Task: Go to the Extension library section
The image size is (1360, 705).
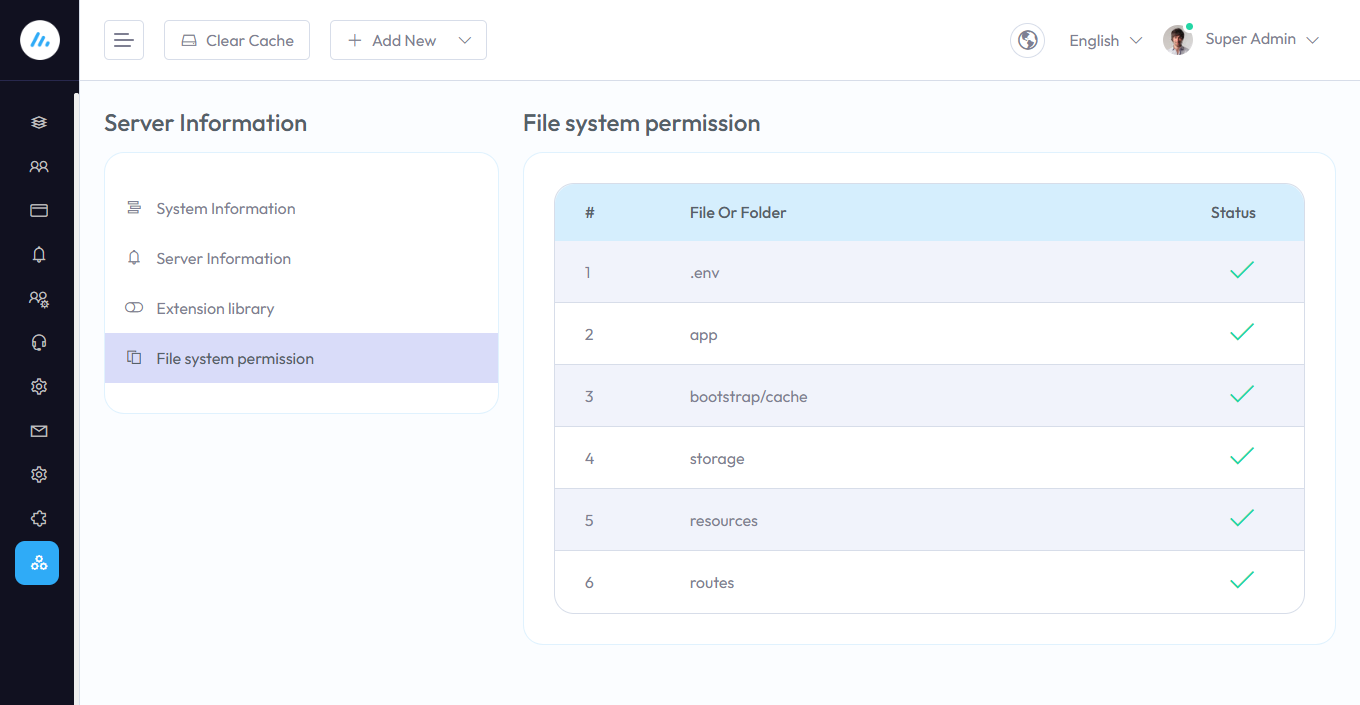Action: pyautogui.click(x=215, y=309)
